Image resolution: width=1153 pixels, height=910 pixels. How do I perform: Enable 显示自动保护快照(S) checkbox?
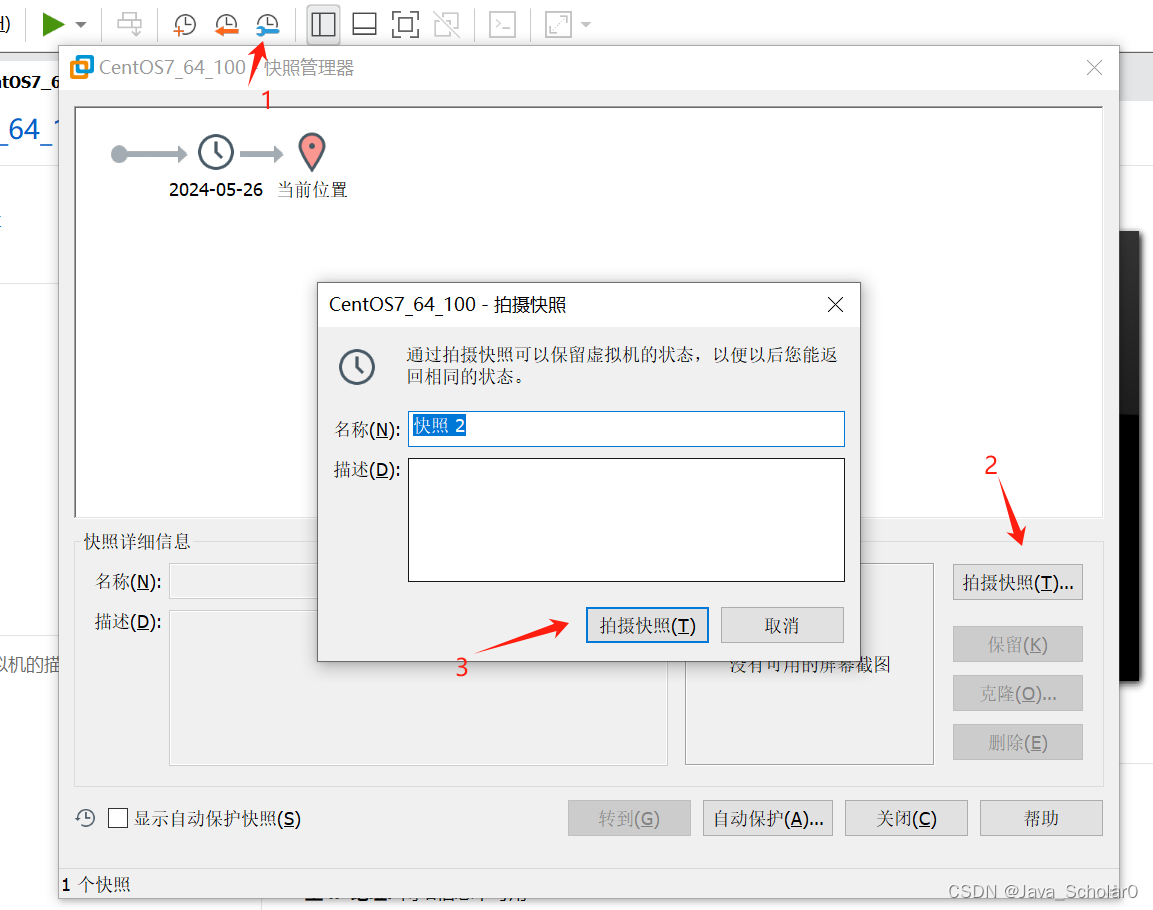coord(118,818)
